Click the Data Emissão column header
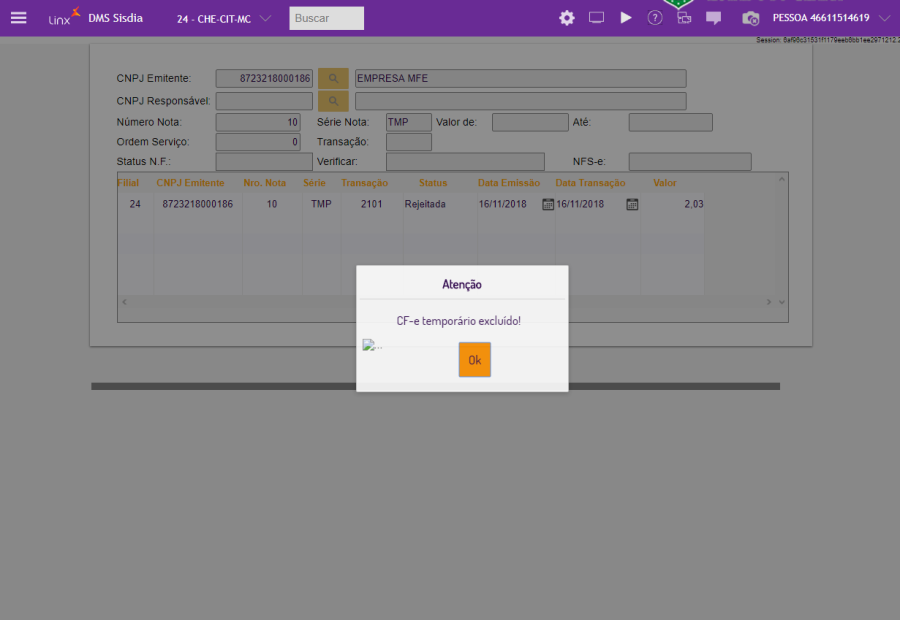Image resolution: width=900 pixels, height=620 pixels. (x=509, y=183)
